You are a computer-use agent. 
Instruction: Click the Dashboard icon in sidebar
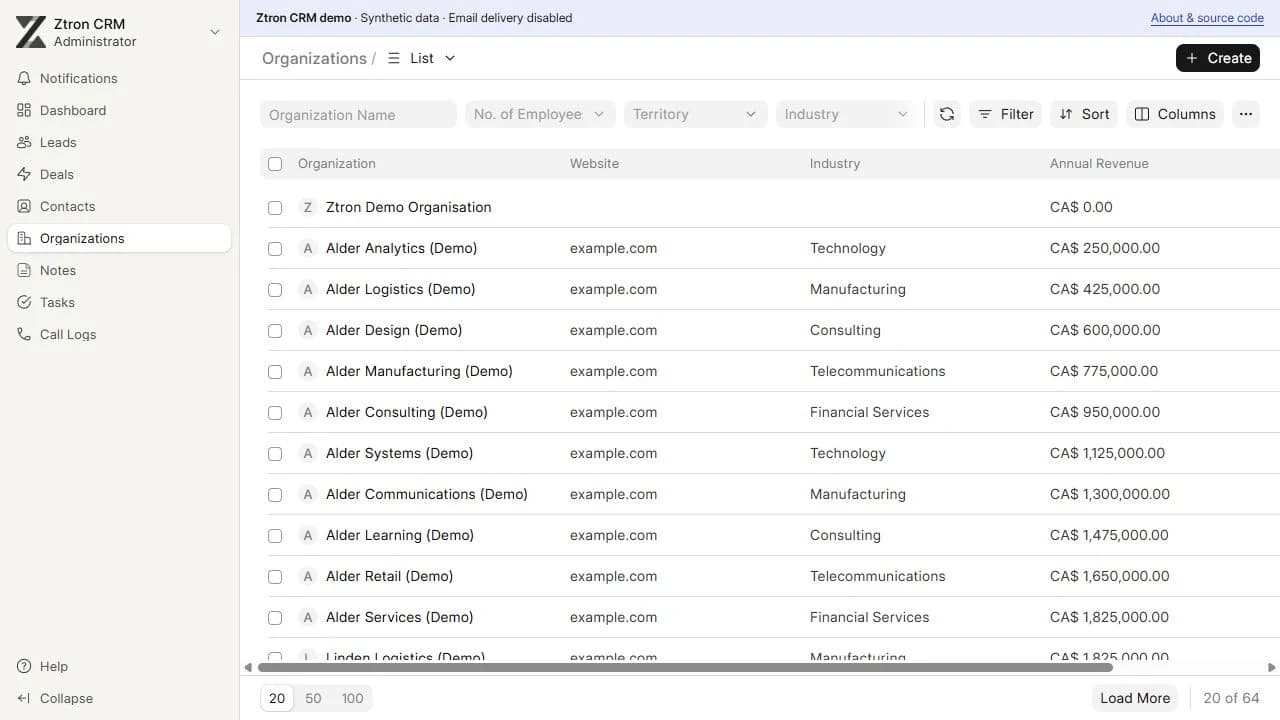pos(24,110)
